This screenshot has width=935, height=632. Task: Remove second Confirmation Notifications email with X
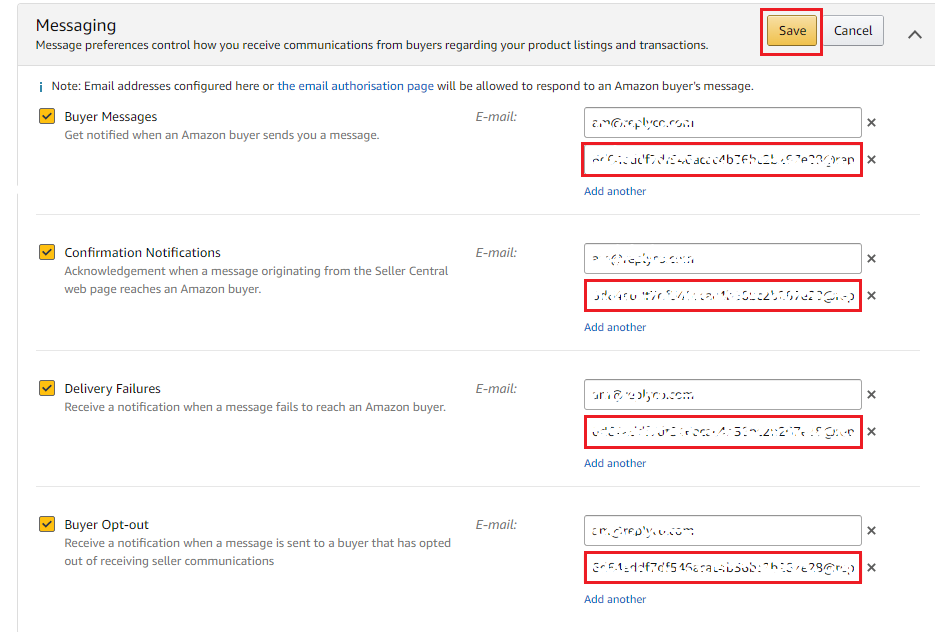coord(871,296)
